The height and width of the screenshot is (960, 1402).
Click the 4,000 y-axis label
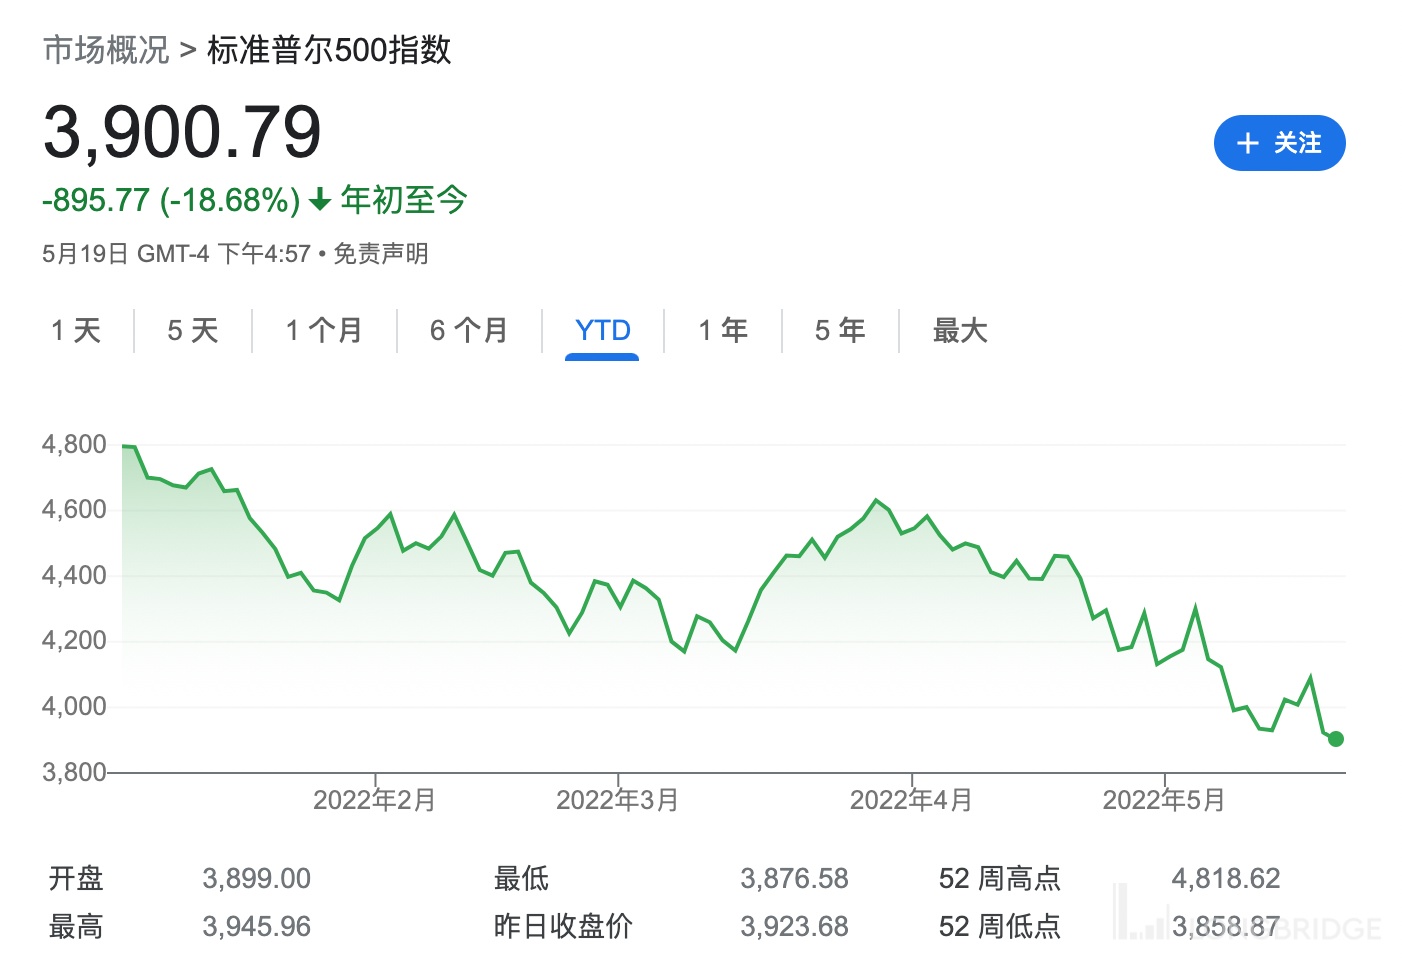point(74,706)
